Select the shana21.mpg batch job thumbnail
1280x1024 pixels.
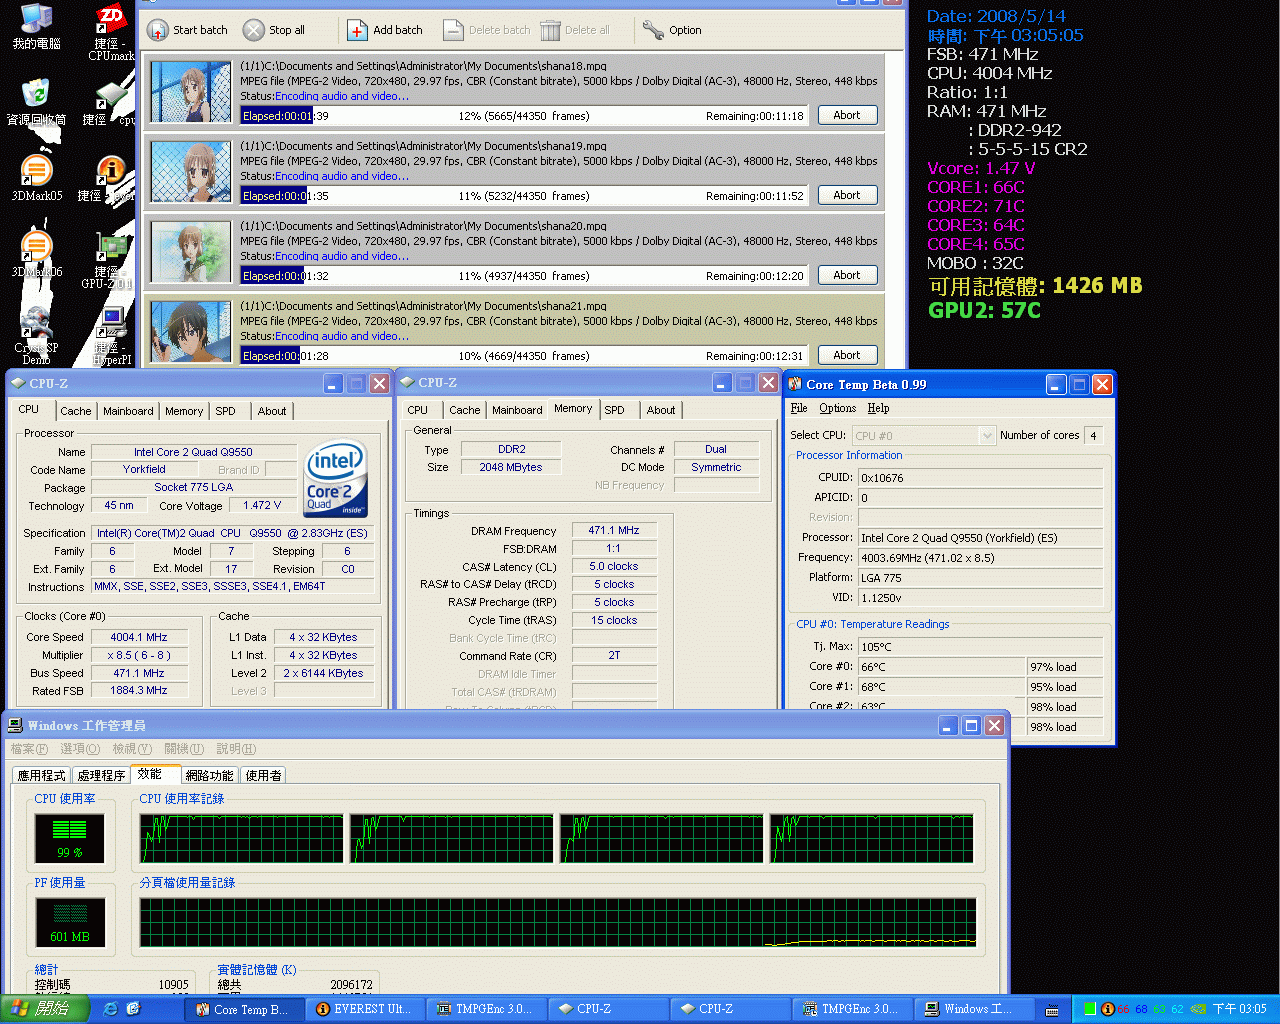point(191,331)
